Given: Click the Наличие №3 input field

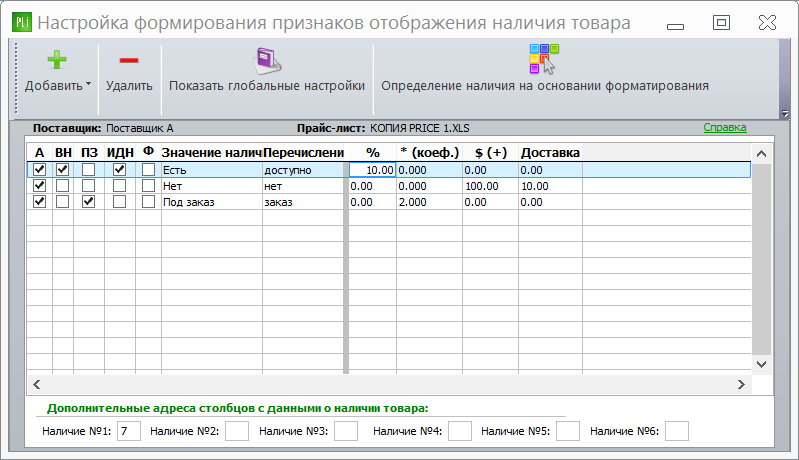Looking at the screenshot, I should 346,431.
